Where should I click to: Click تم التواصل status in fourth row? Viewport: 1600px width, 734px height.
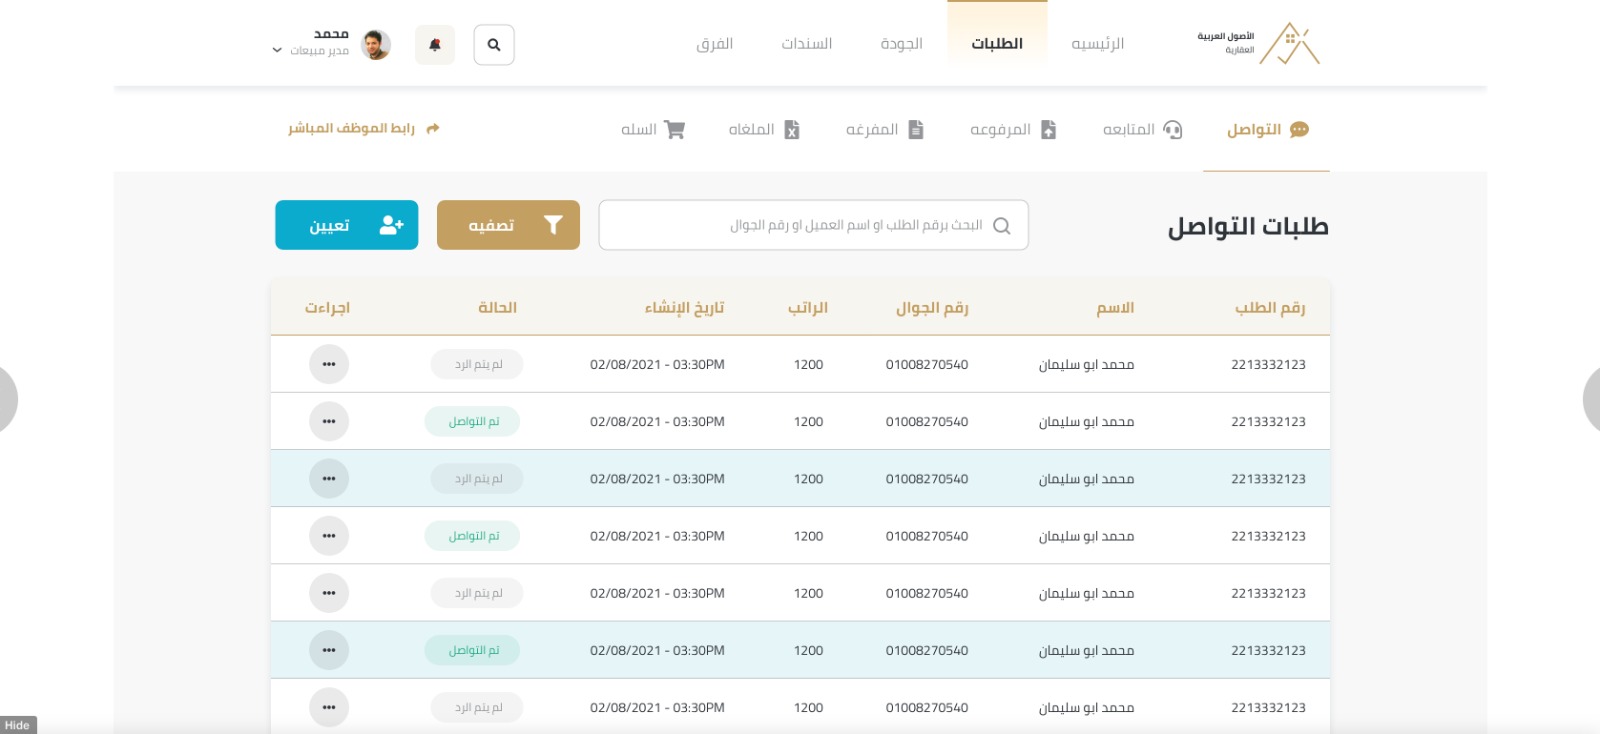click(x=473, y=536)
